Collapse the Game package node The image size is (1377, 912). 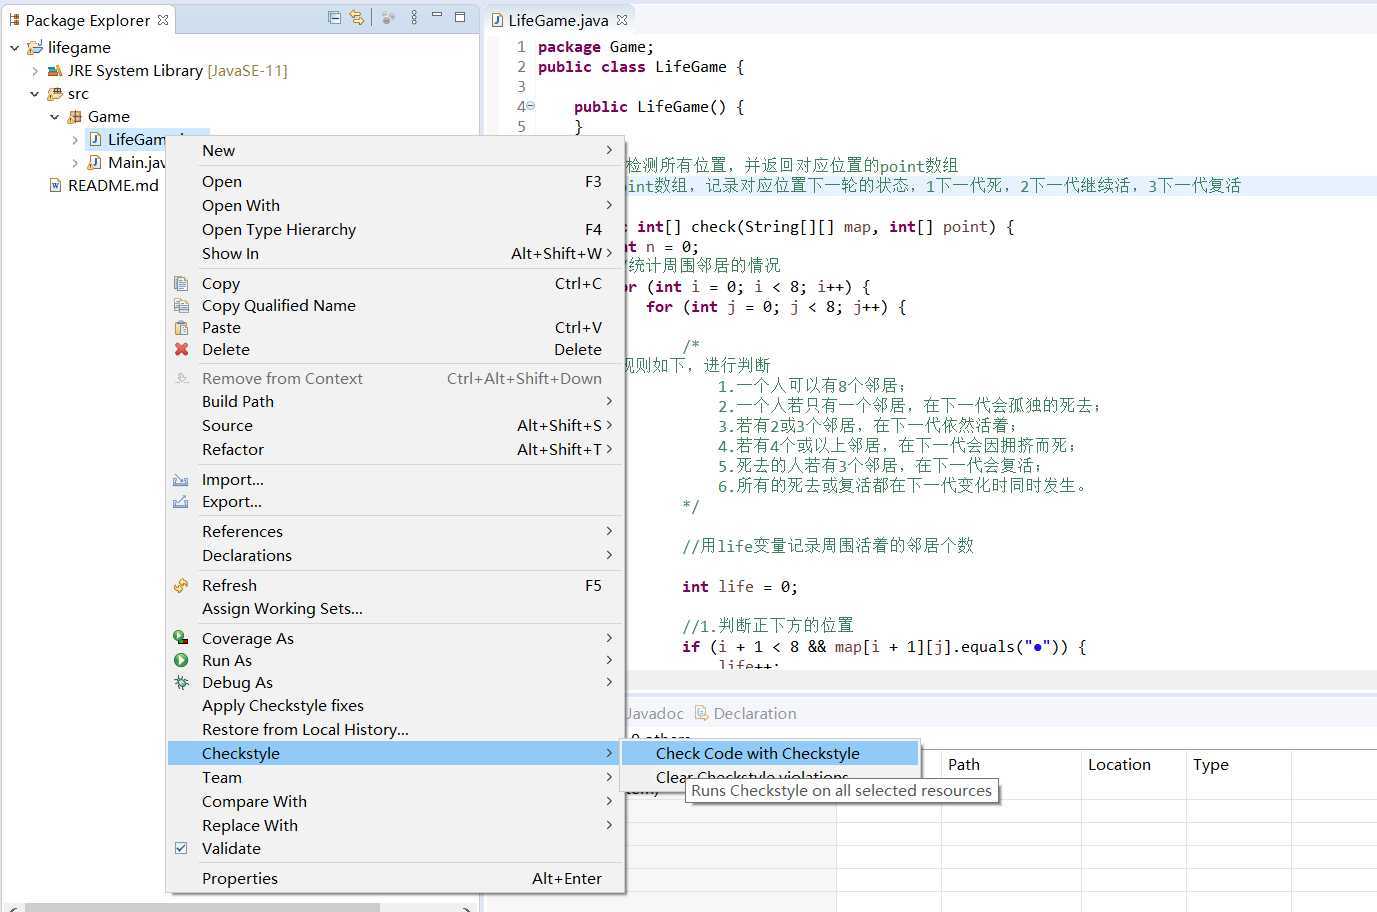click(55, 117)
